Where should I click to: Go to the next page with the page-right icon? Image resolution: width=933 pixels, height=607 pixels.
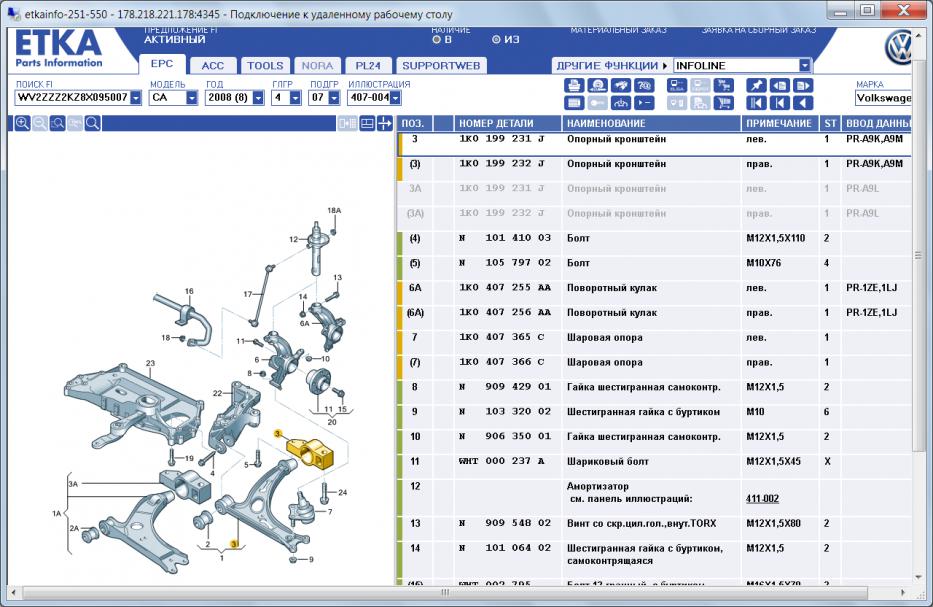coord(803,86)
